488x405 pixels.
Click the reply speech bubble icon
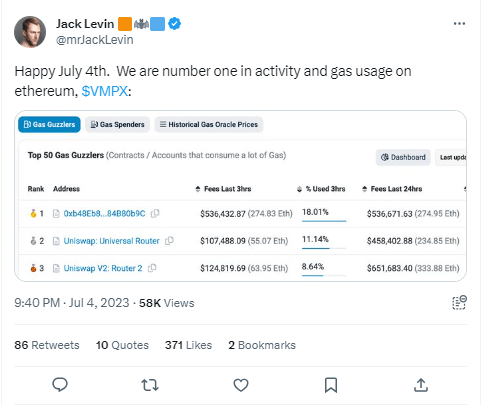tap(60, 385)
